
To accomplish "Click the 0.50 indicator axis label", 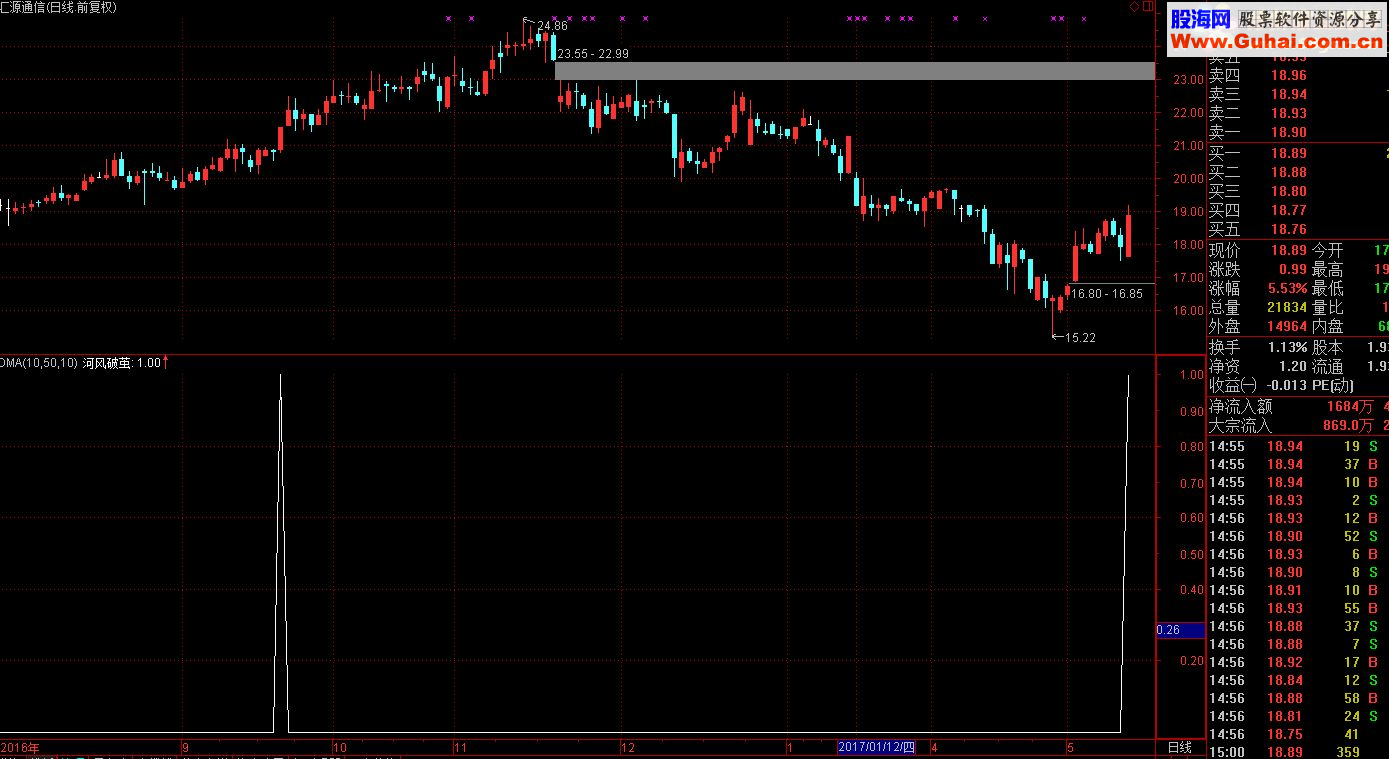I will (1191, 554).
